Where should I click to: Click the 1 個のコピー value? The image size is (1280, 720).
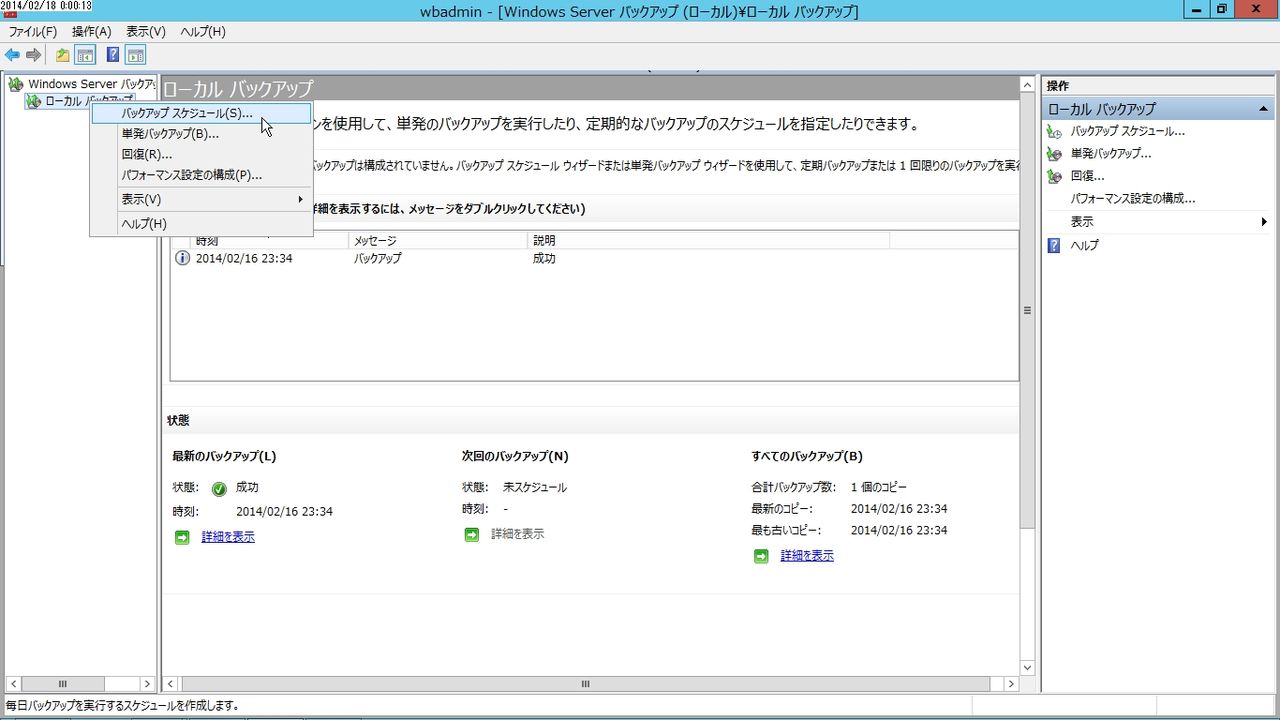coord(879,488)
